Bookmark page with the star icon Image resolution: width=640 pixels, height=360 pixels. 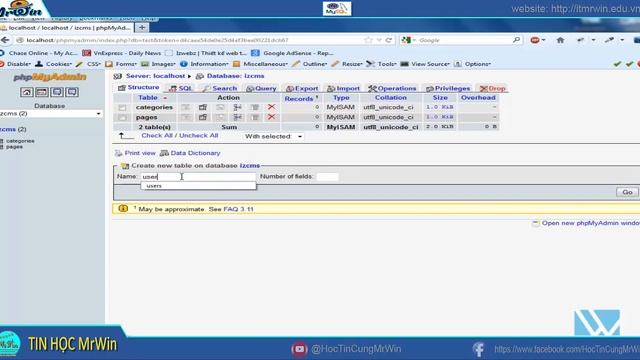pyautogui.click(x=368, y=40)
